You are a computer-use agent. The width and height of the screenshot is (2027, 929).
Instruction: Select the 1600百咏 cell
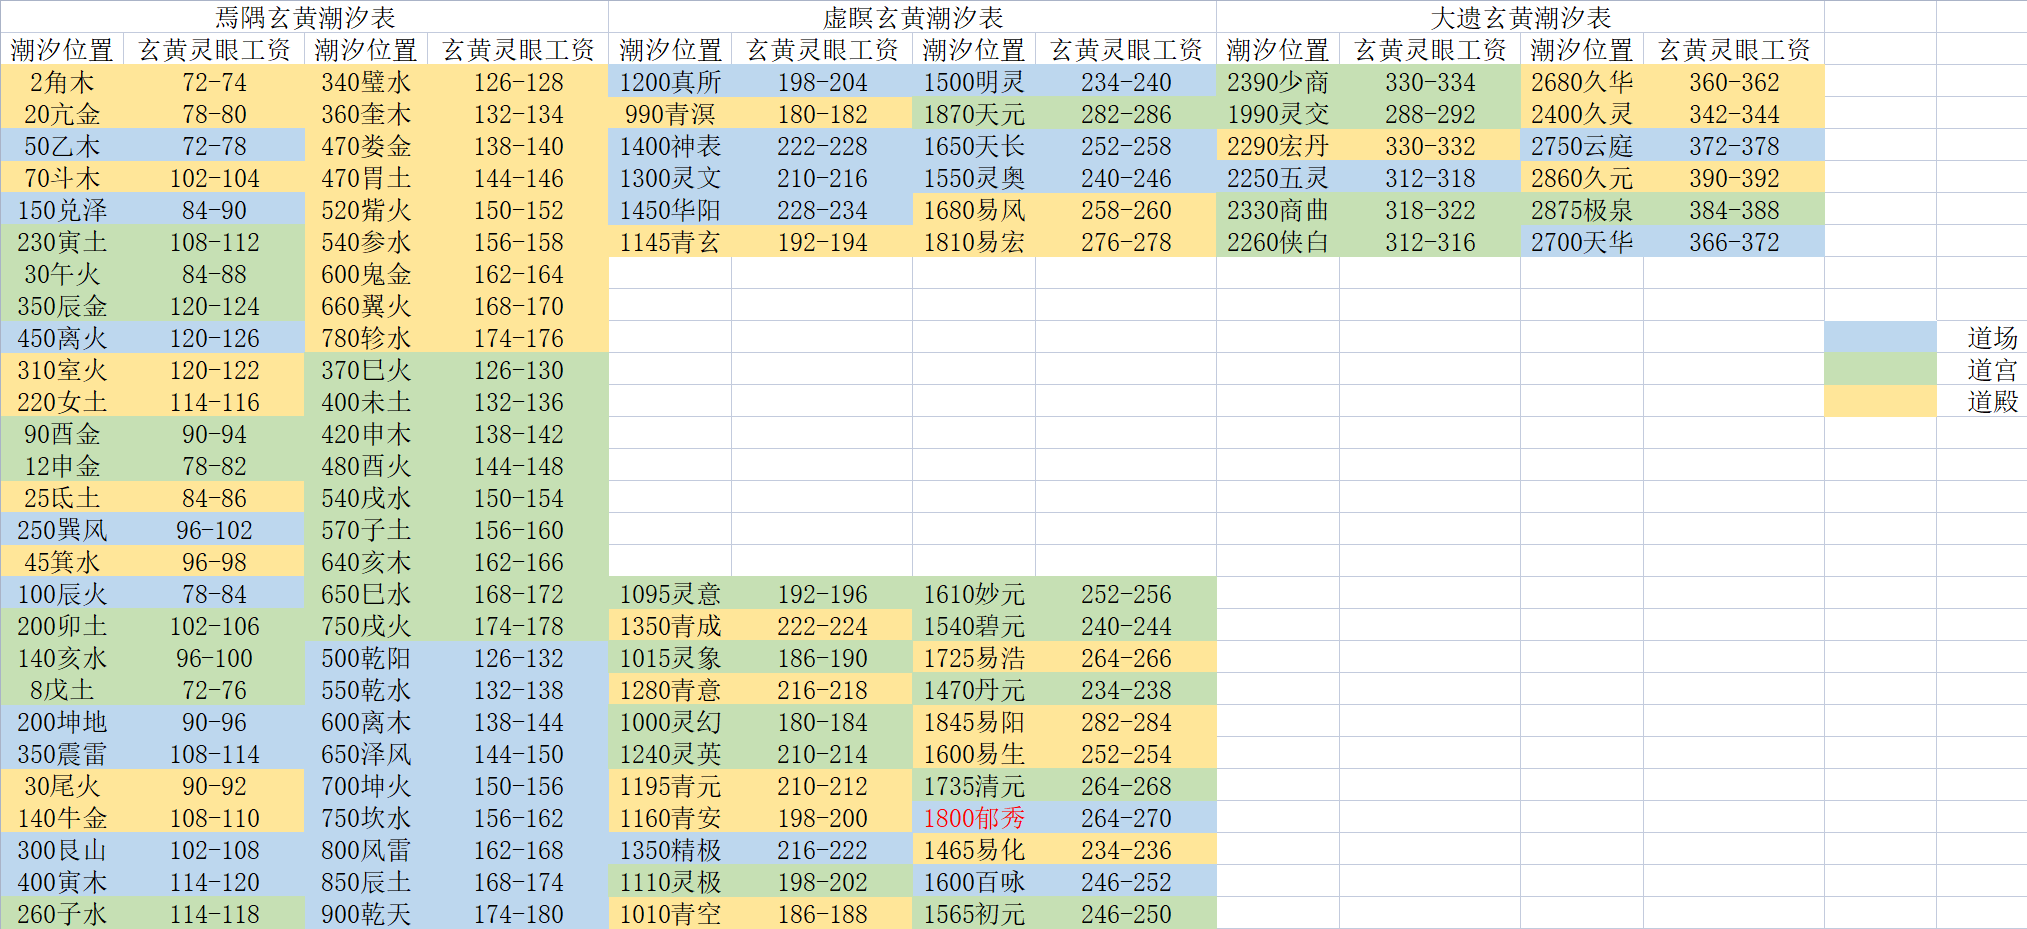[x=974, y=881]
